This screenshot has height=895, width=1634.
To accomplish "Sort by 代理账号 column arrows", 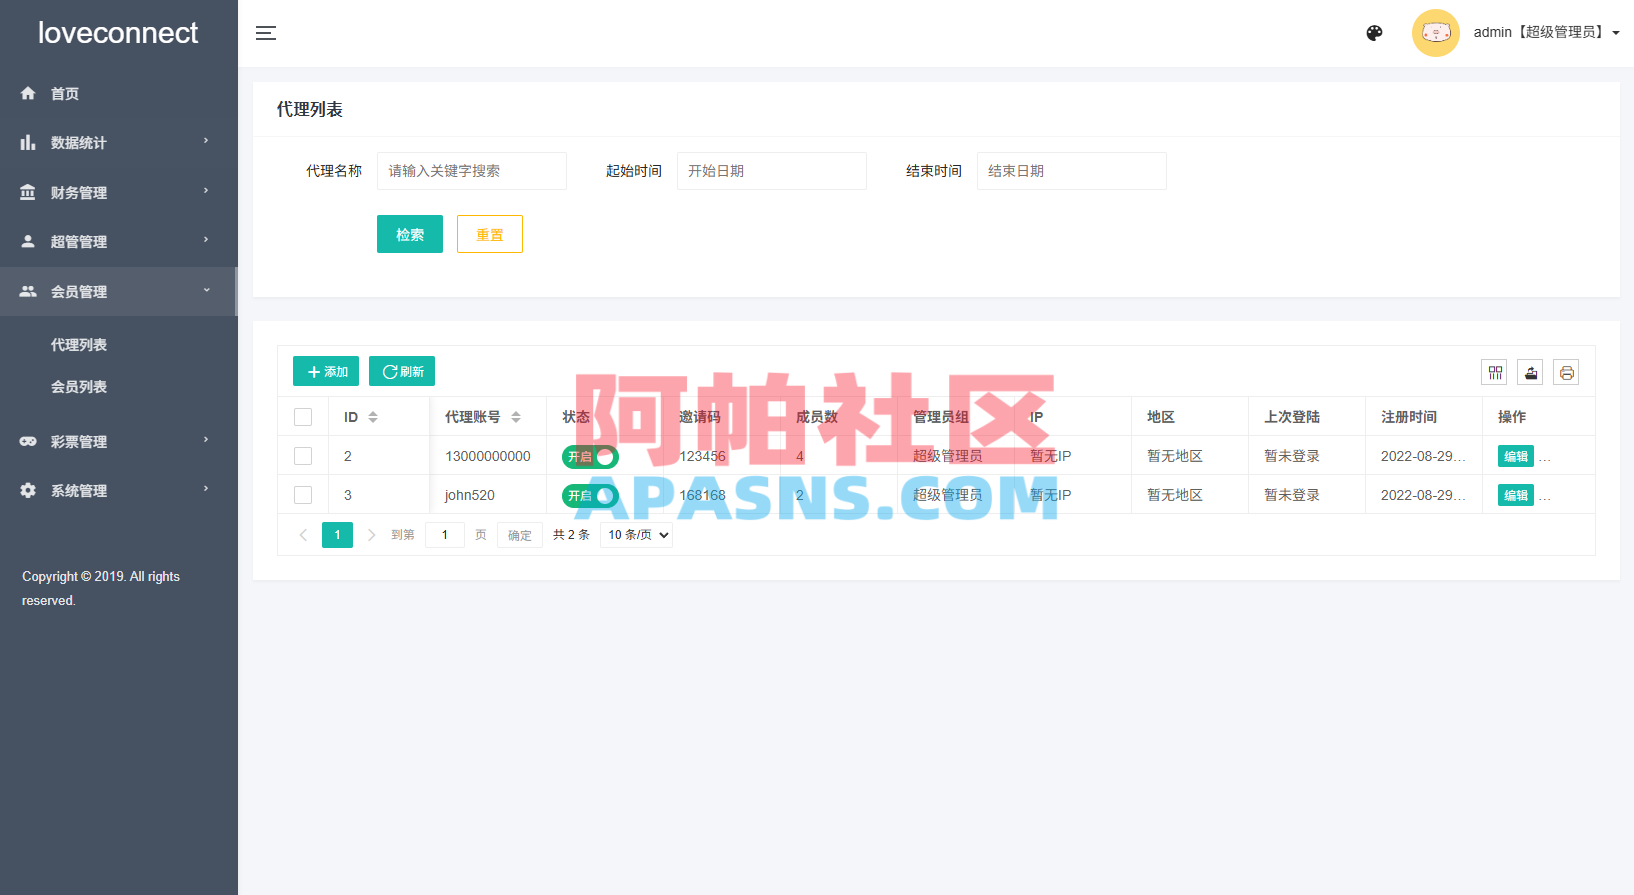I will tap(516, 417).
